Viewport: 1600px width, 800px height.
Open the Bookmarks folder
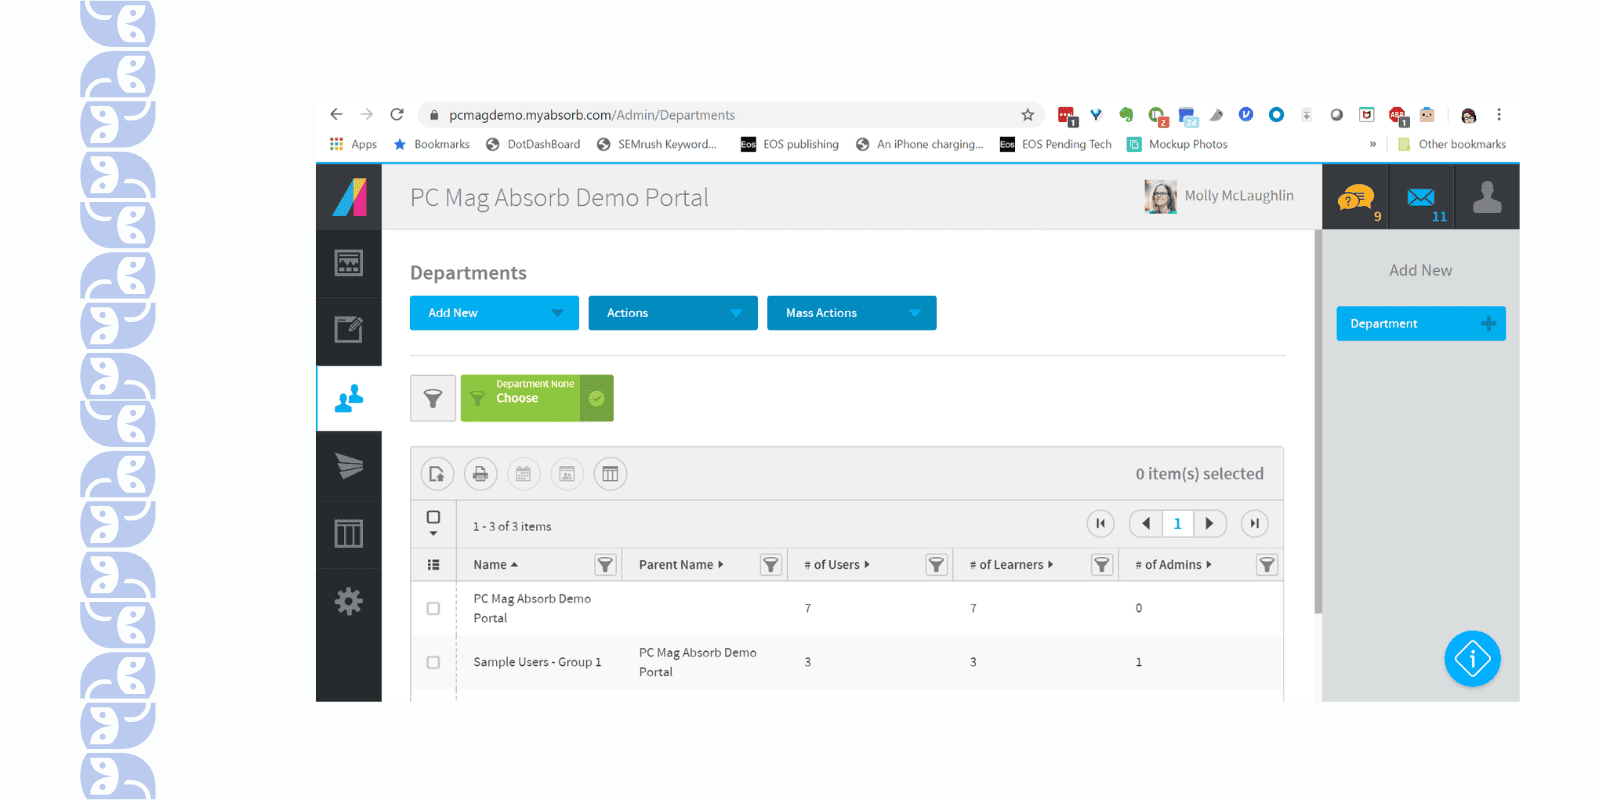pyautogui.click(x=431, y=144)
